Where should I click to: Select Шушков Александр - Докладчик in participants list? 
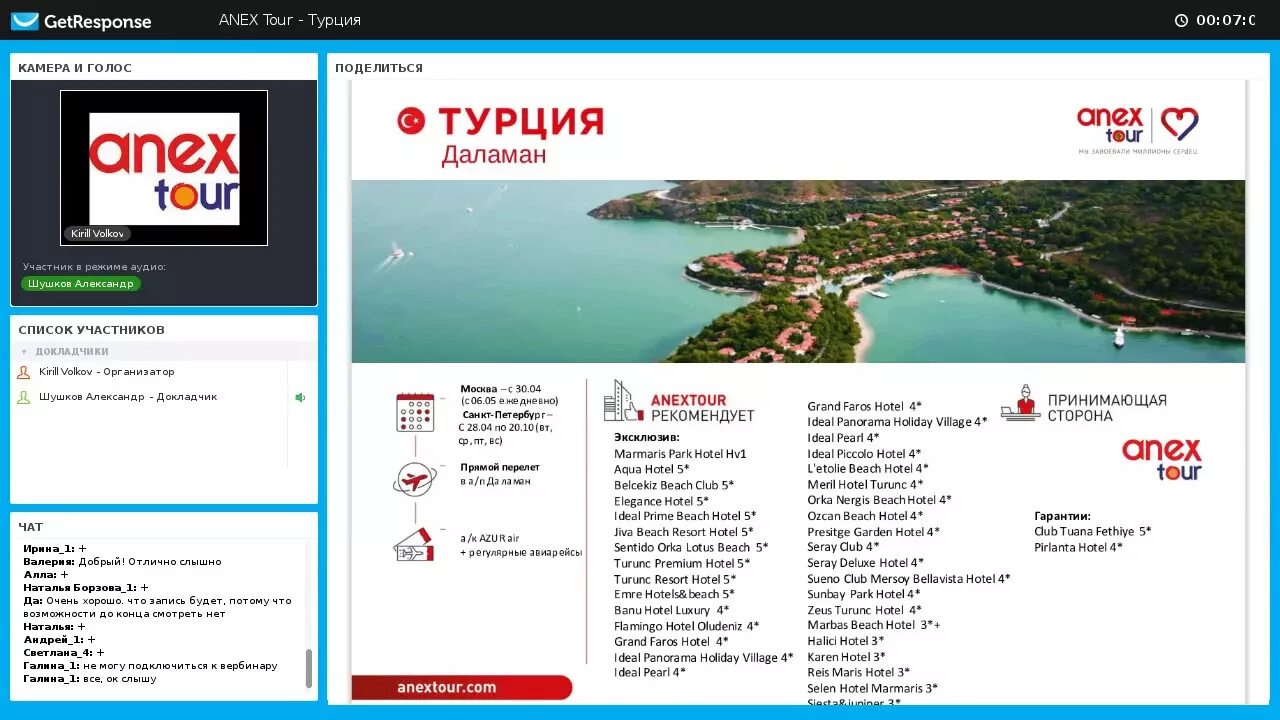pos(128,397)
